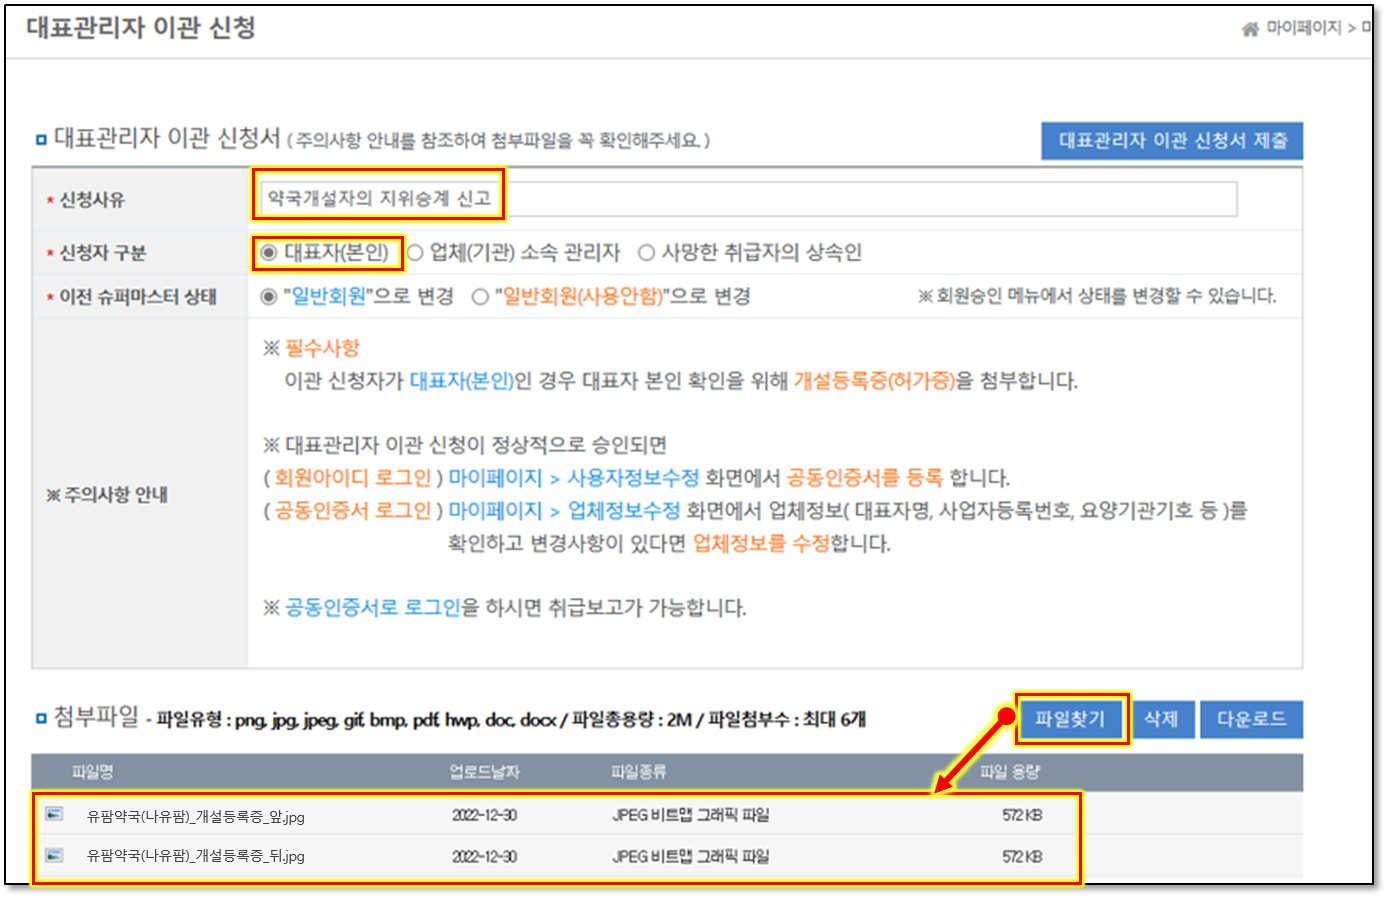Click the 다운로드 button
Image resolution: width=1387 pixels, height=898 pixels.
tap(1251, 719)
